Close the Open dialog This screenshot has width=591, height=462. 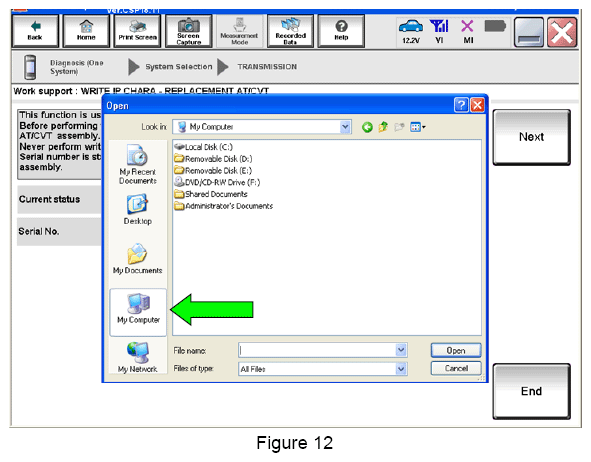click(x=478, y=105)
